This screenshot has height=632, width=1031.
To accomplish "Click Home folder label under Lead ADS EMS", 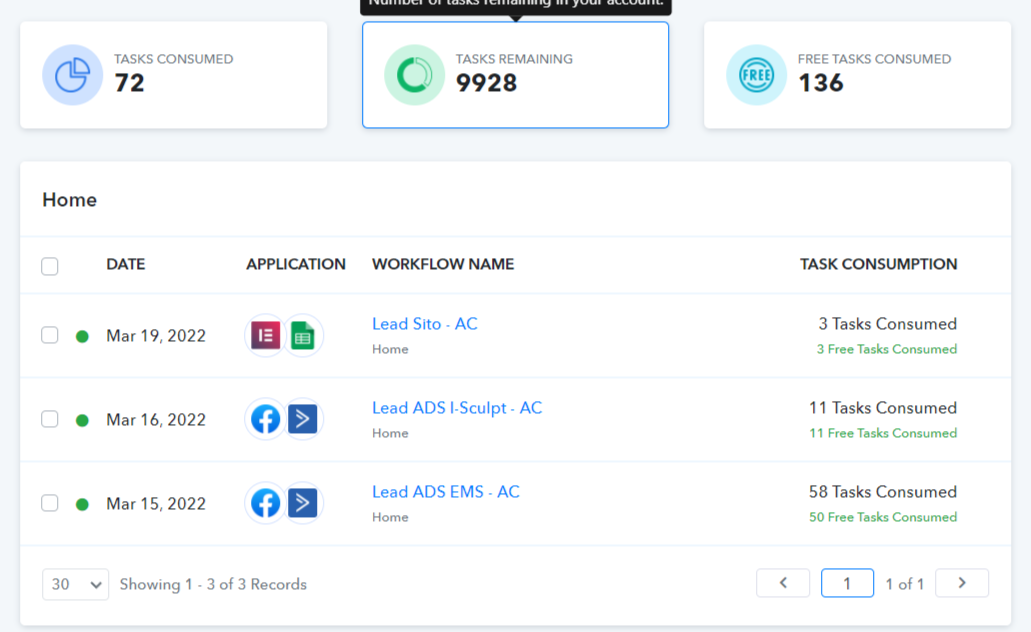I will (x=391, y=518).
